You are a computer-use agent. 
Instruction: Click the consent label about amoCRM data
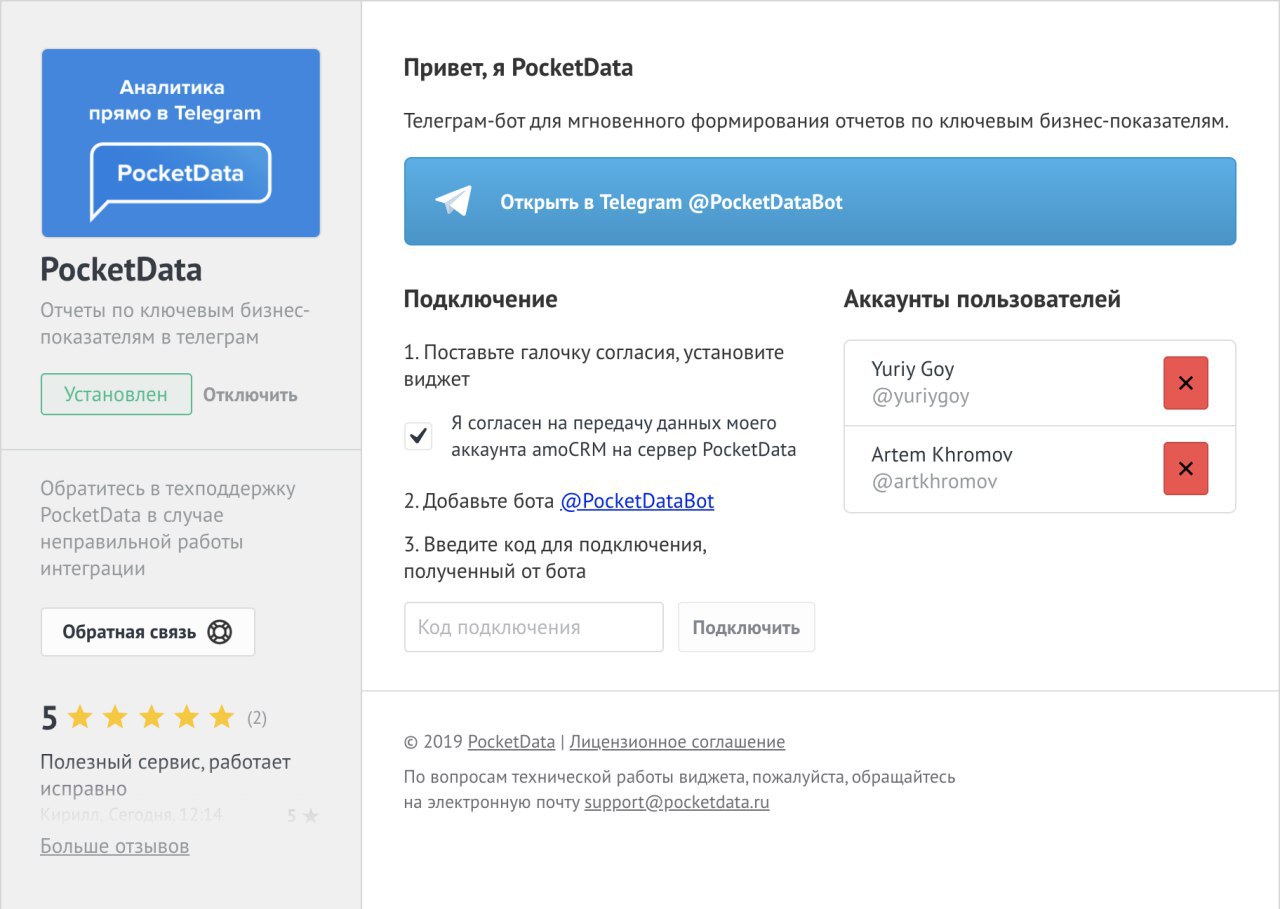[624, 436]
